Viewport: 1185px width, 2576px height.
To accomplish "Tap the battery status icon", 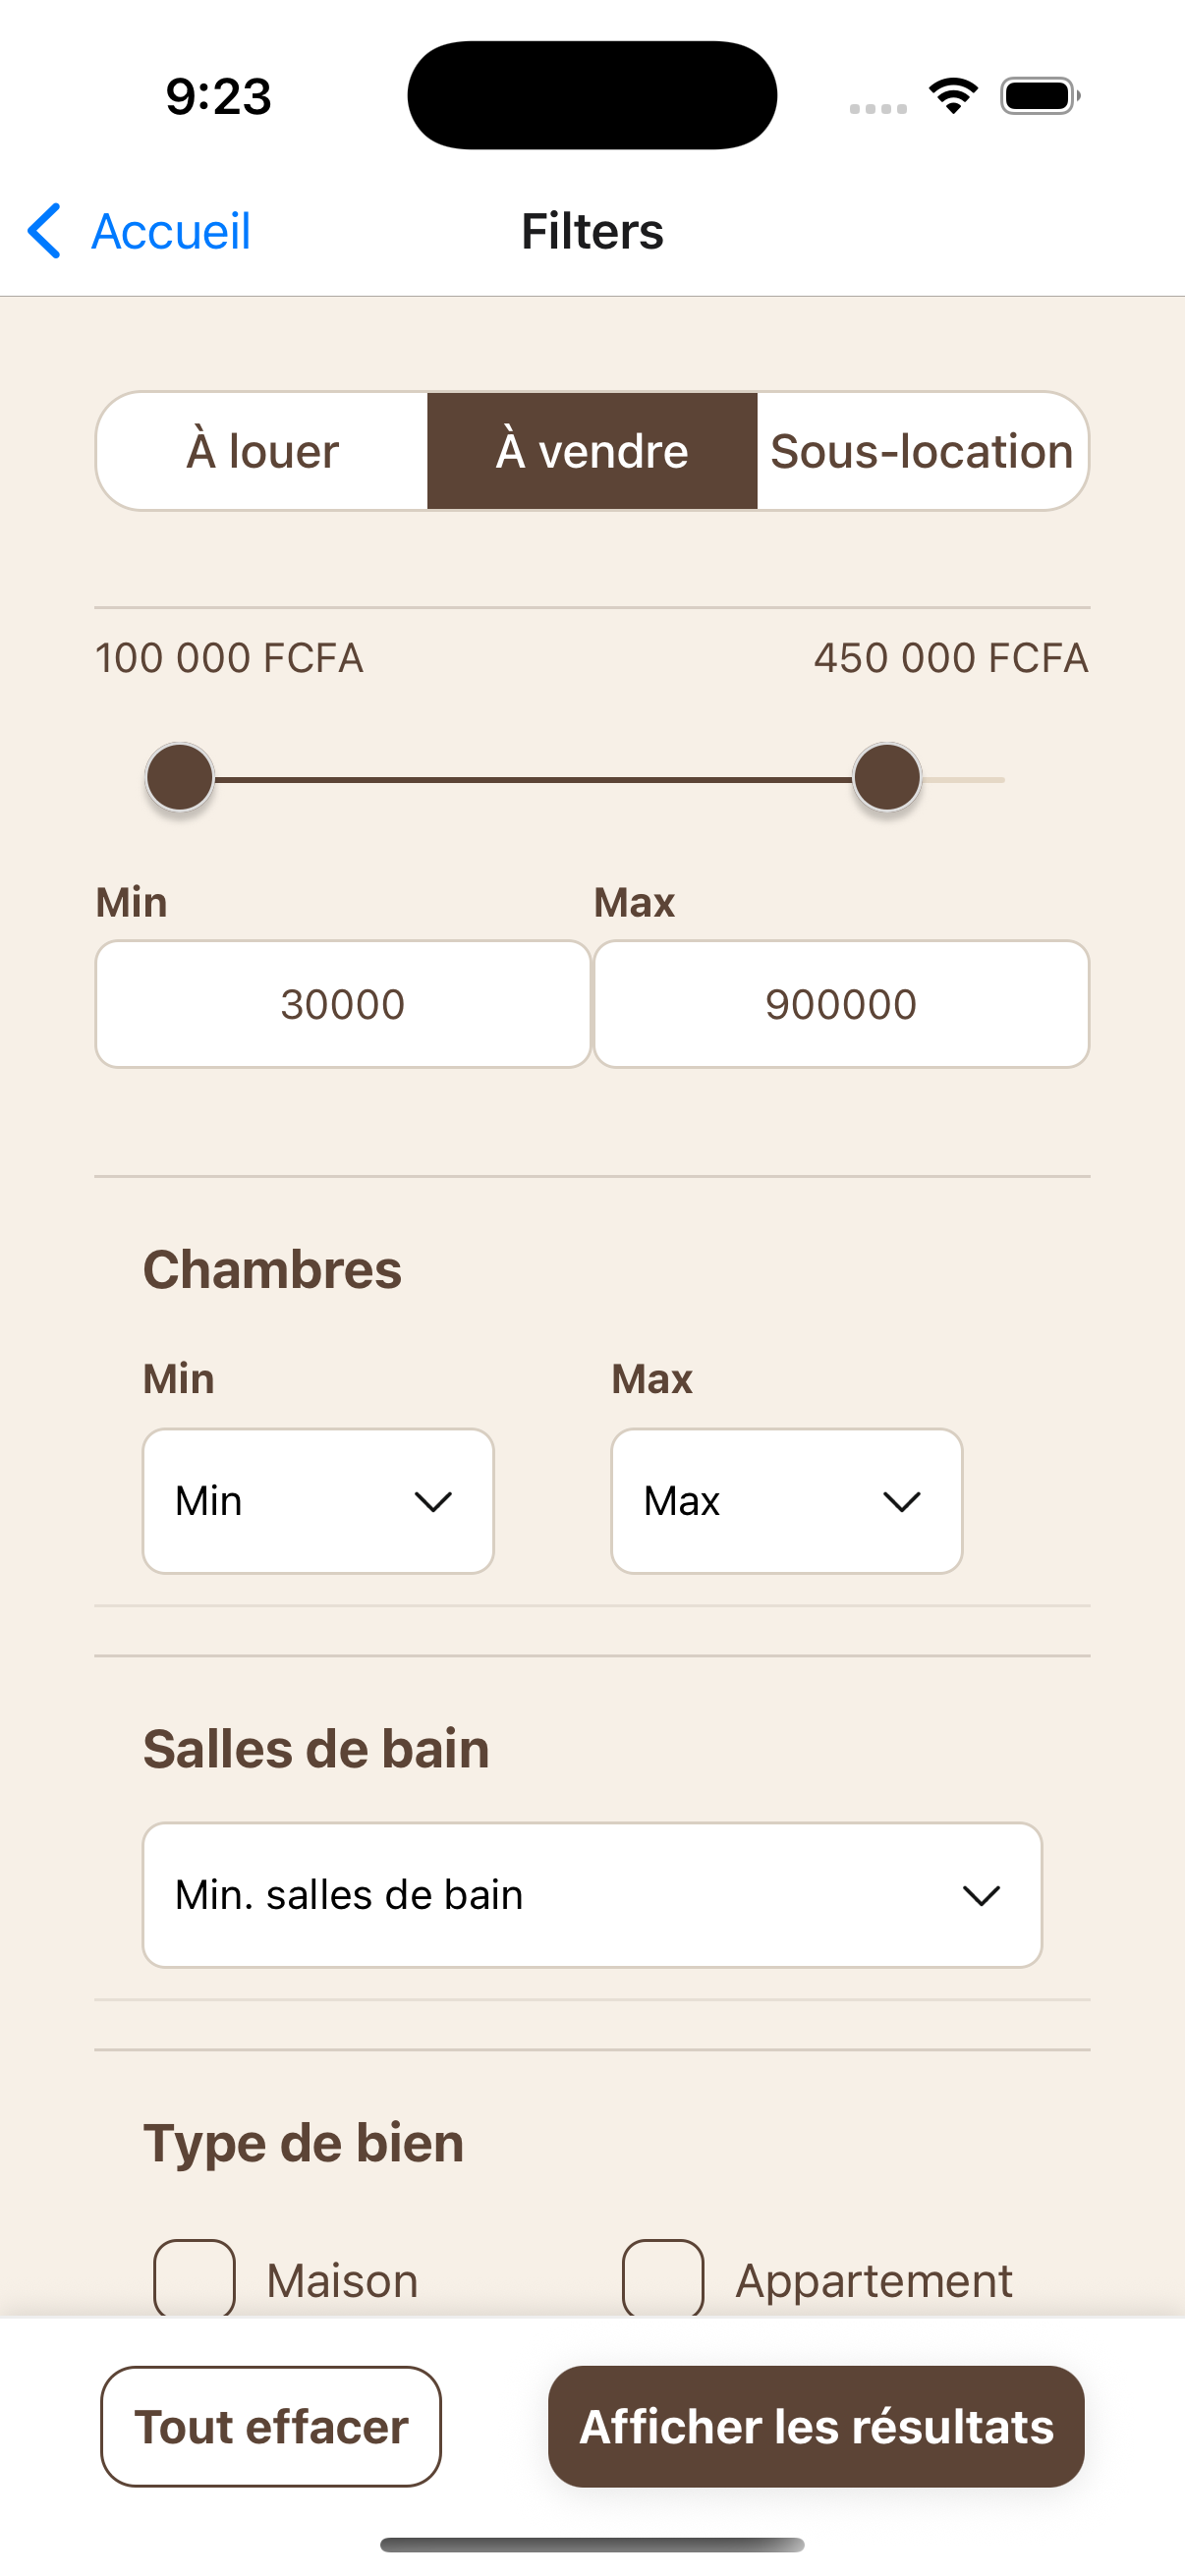I will [1039, 96].
